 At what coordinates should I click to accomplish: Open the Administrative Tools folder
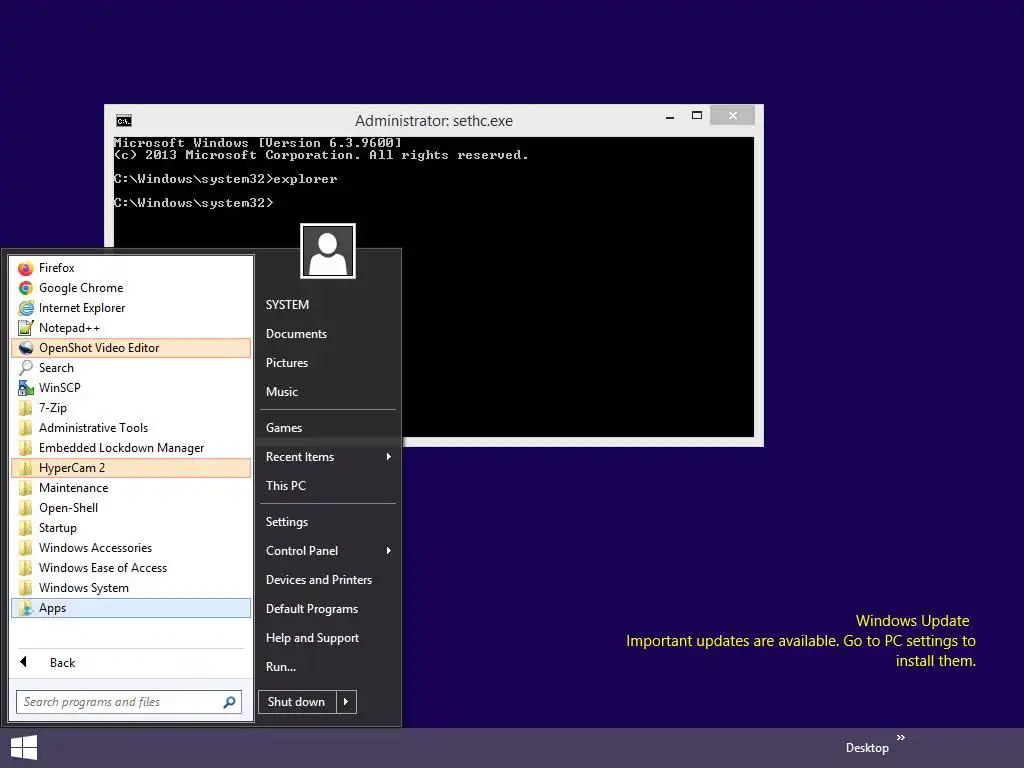pyautogui.click(x=131, y=428)
